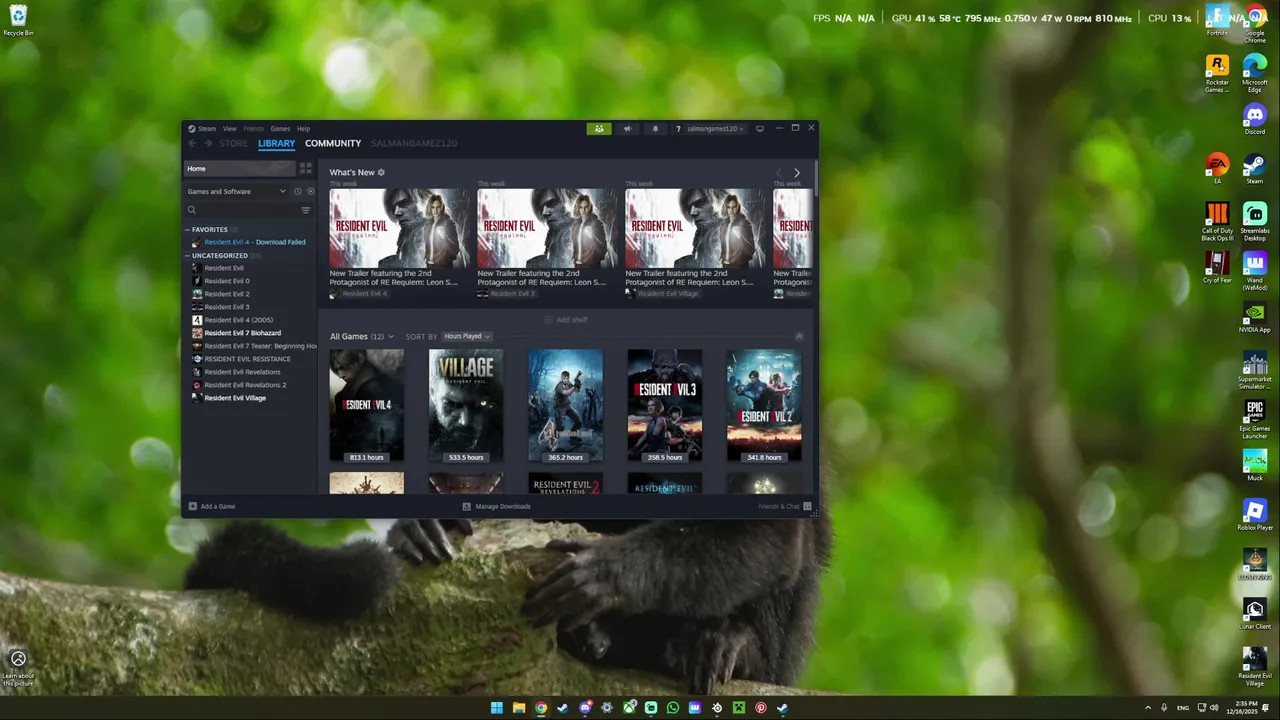
Task: Open Friends & Chat
Action: pyautogui.click(x=785, y=506)
